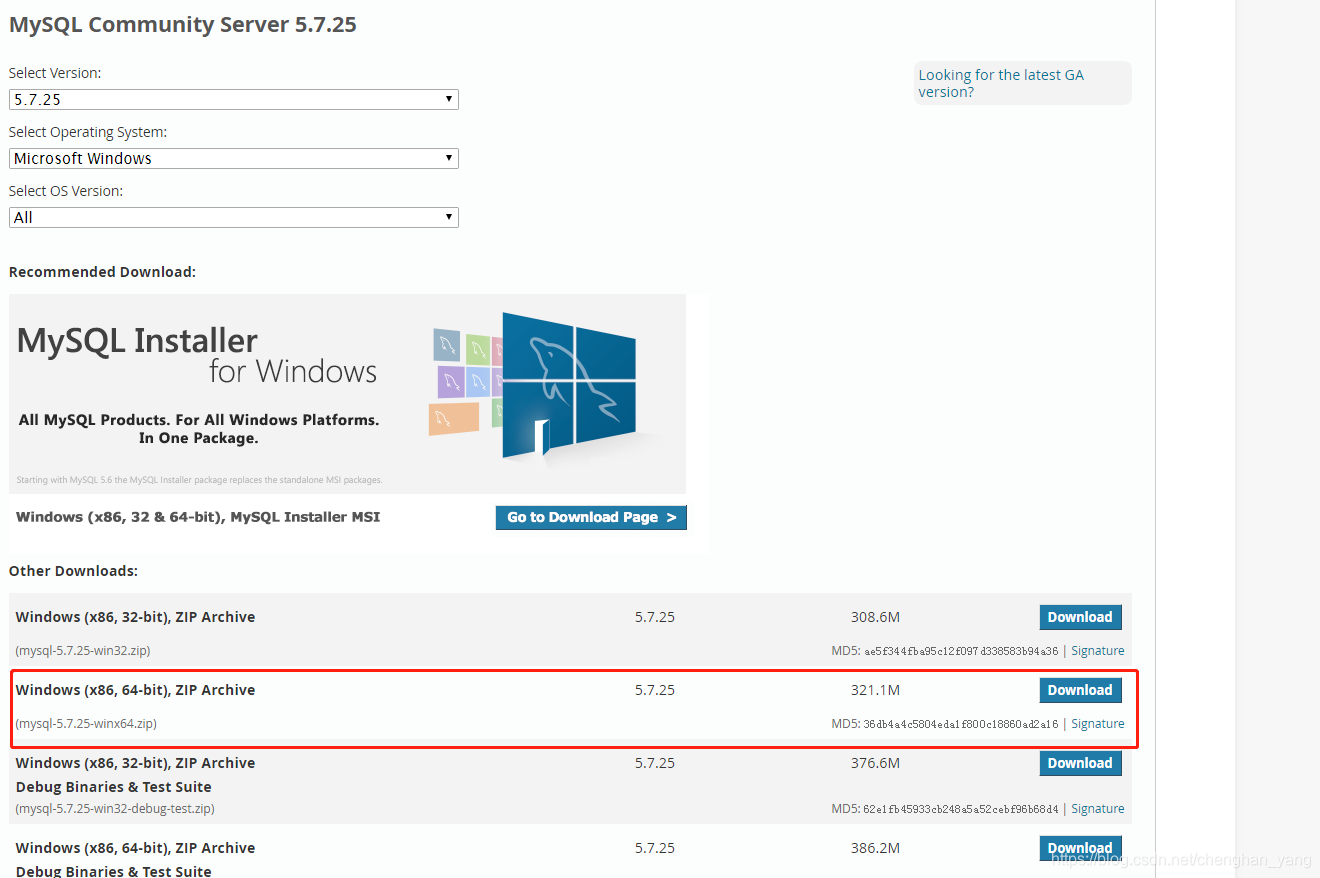This screenshot has height=878, width=1320.
Task: Click 'Windows (x86, 32-bit), ZIP Archive' title in first row
Action: point(135,617)
